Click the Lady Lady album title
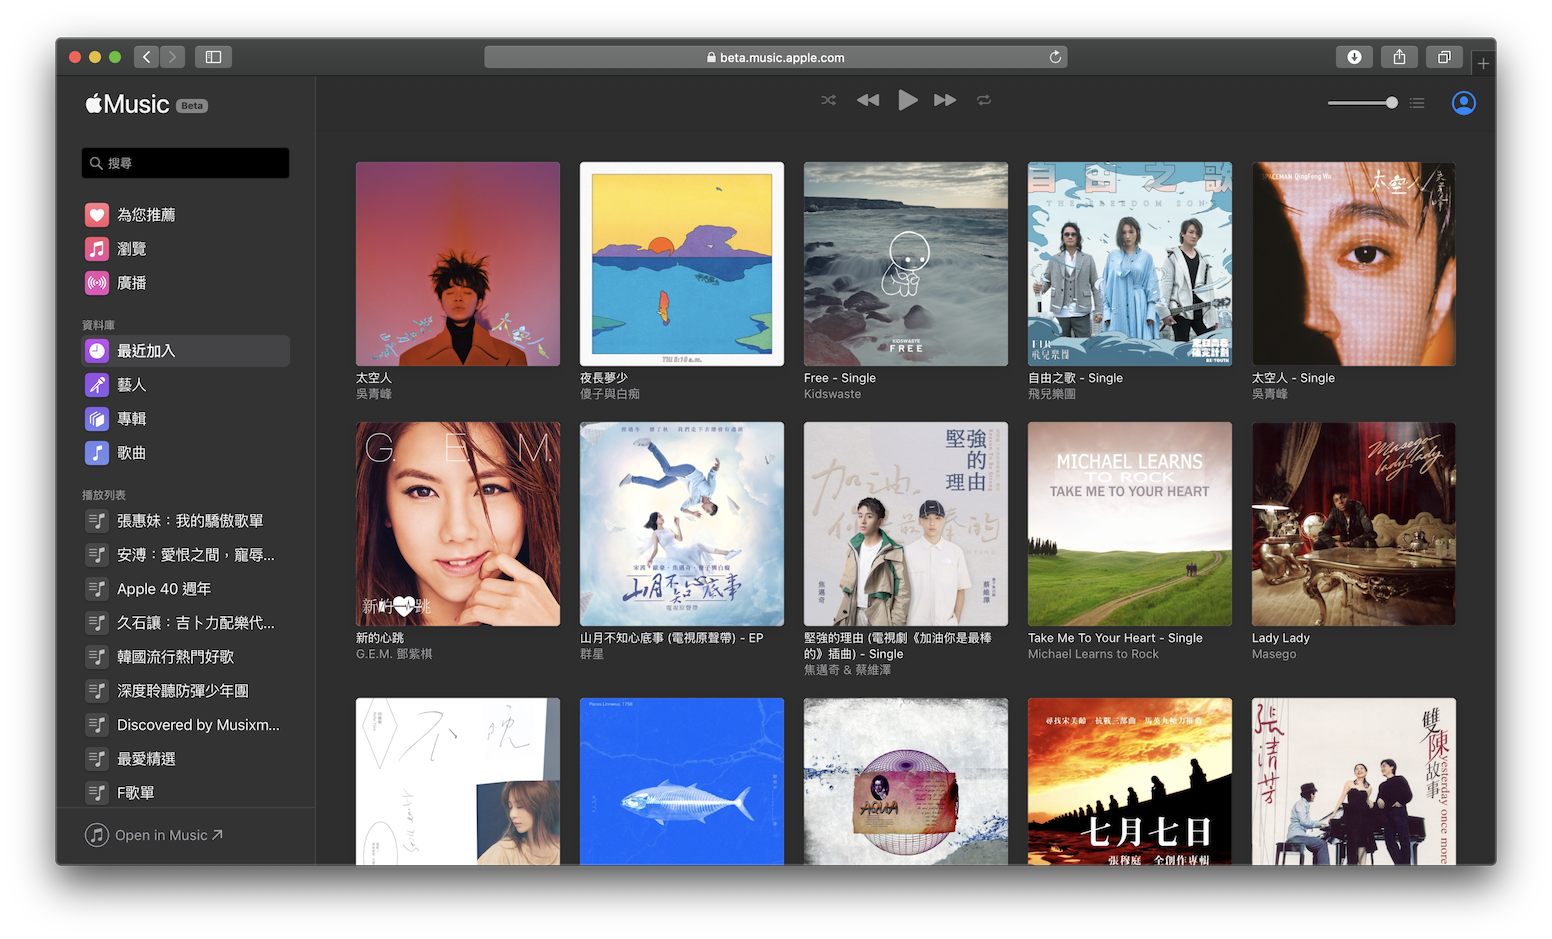Viewport: 1552px width, 939px height. [1281, 638]
